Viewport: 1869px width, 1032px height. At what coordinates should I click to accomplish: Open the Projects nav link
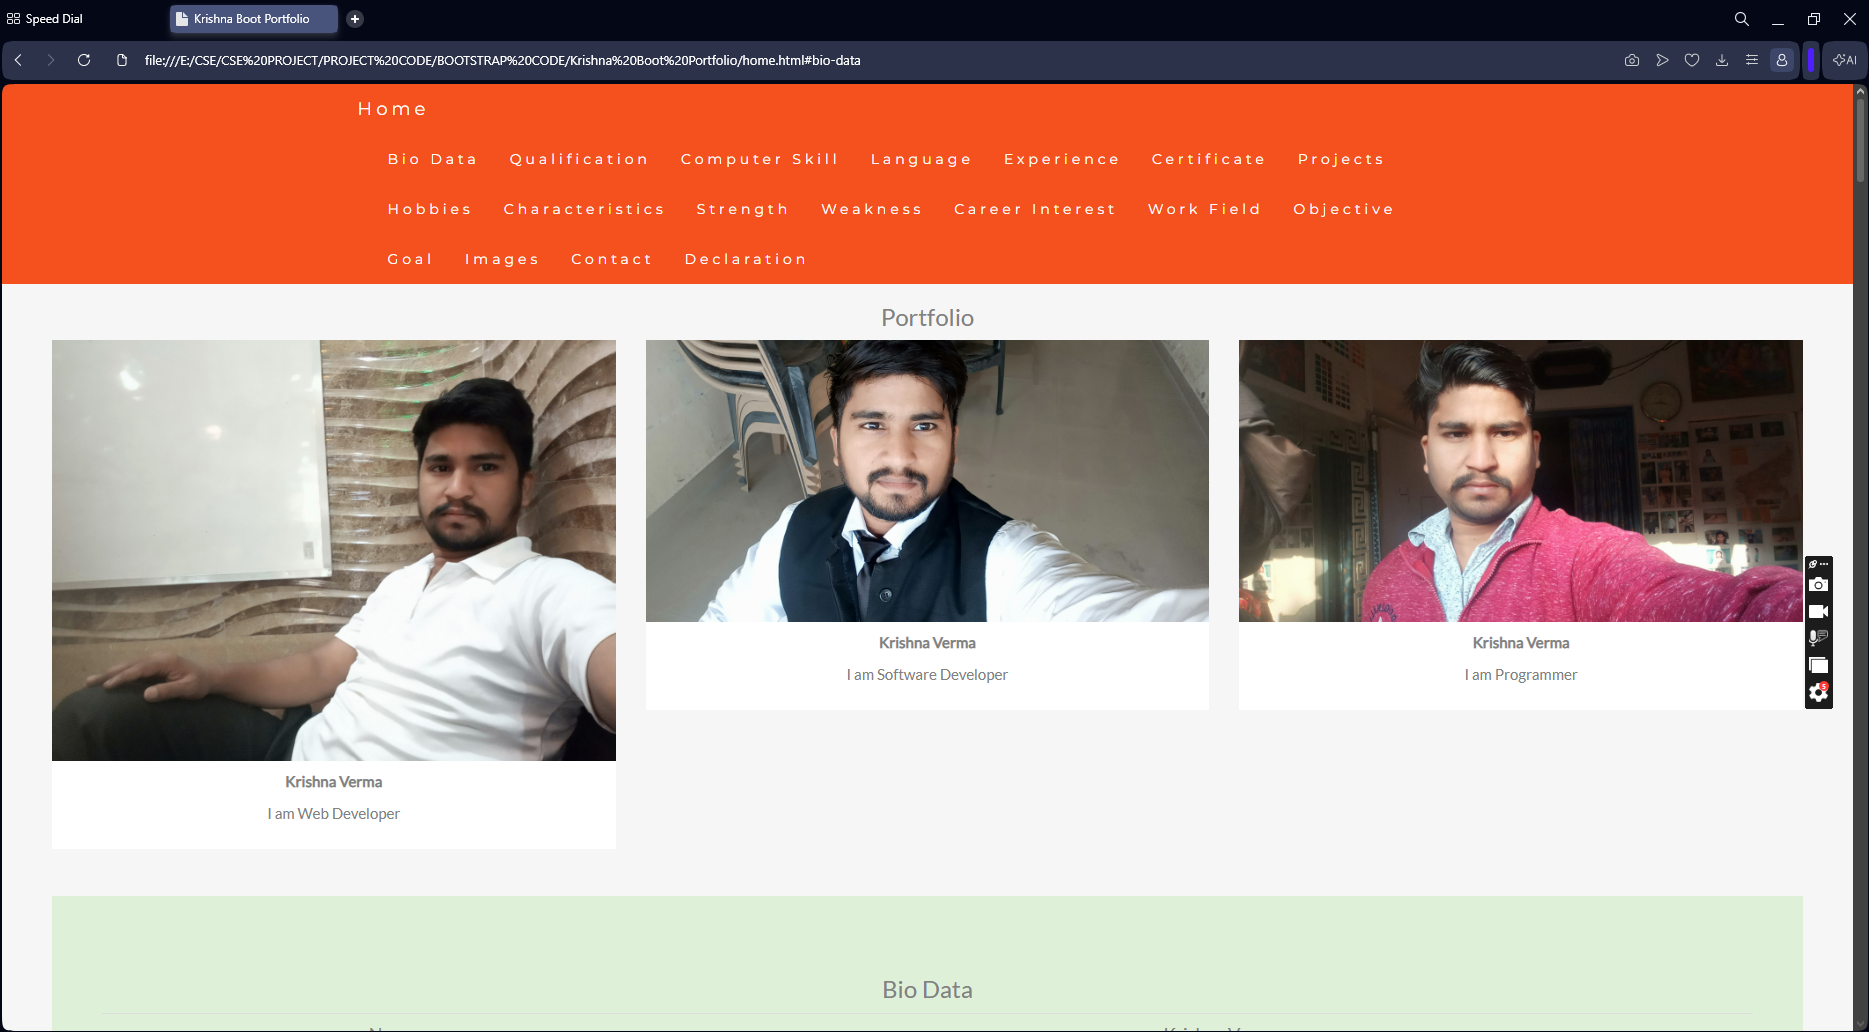(x=1341, y=159)
